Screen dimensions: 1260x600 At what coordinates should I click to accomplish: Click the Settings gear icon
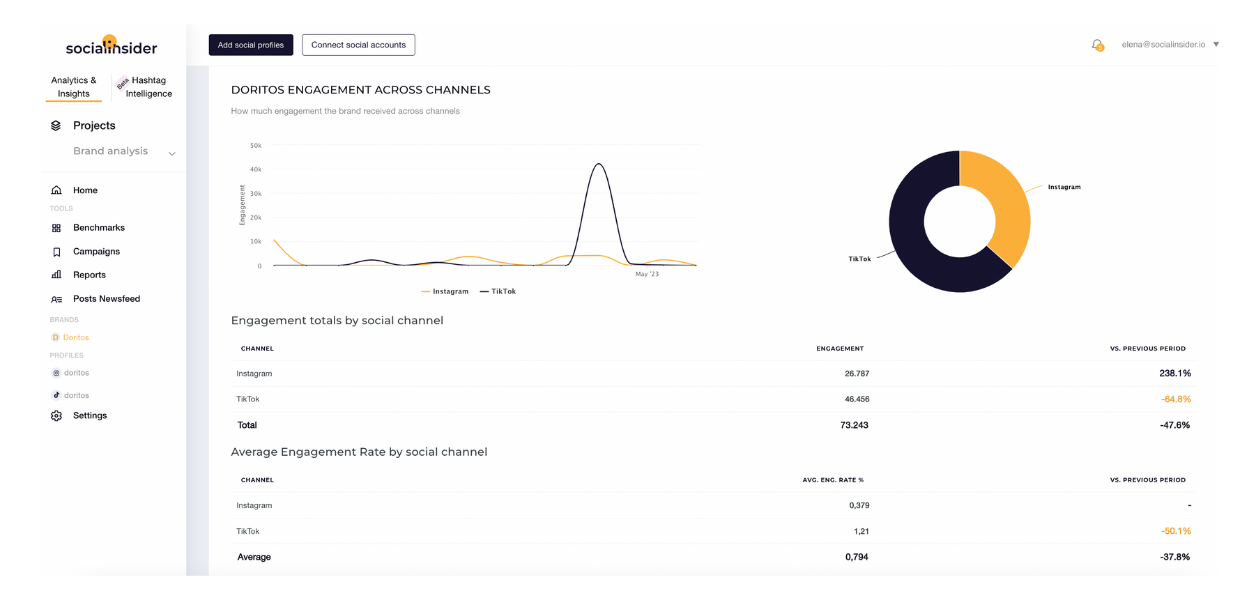point(56,416)
